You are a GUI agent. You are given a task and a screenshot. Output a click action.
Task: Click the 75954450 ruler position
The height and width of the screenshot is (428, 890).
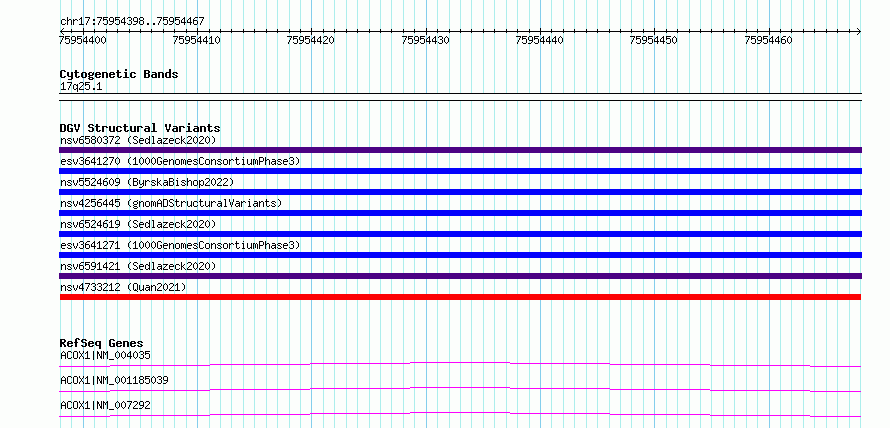pos(654,40)
